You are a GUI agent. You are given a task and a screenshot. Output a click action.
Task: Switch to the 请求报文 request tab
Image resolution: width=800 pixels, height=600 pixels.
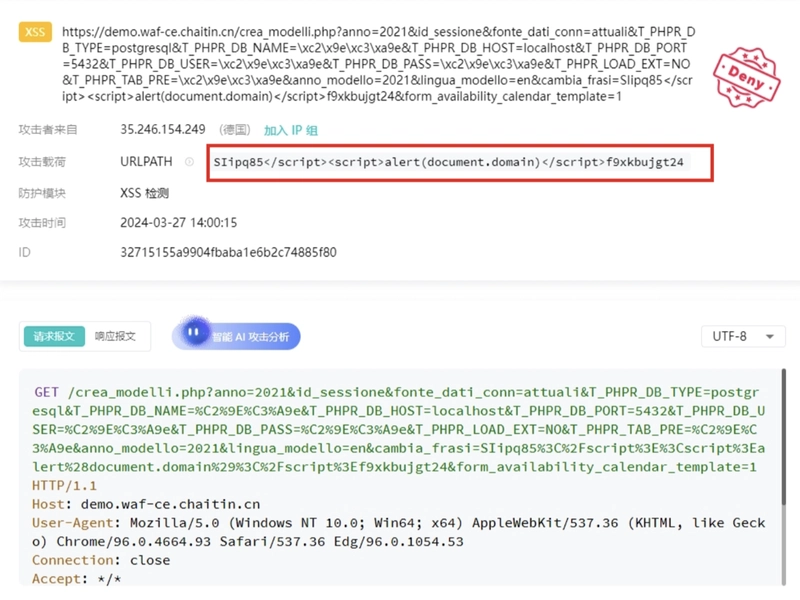[x=54, y=336]
